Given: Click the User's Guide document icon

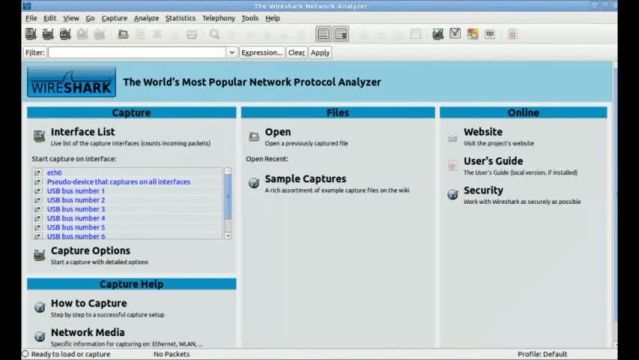Looking at the screenshot, I should (452, 166).
